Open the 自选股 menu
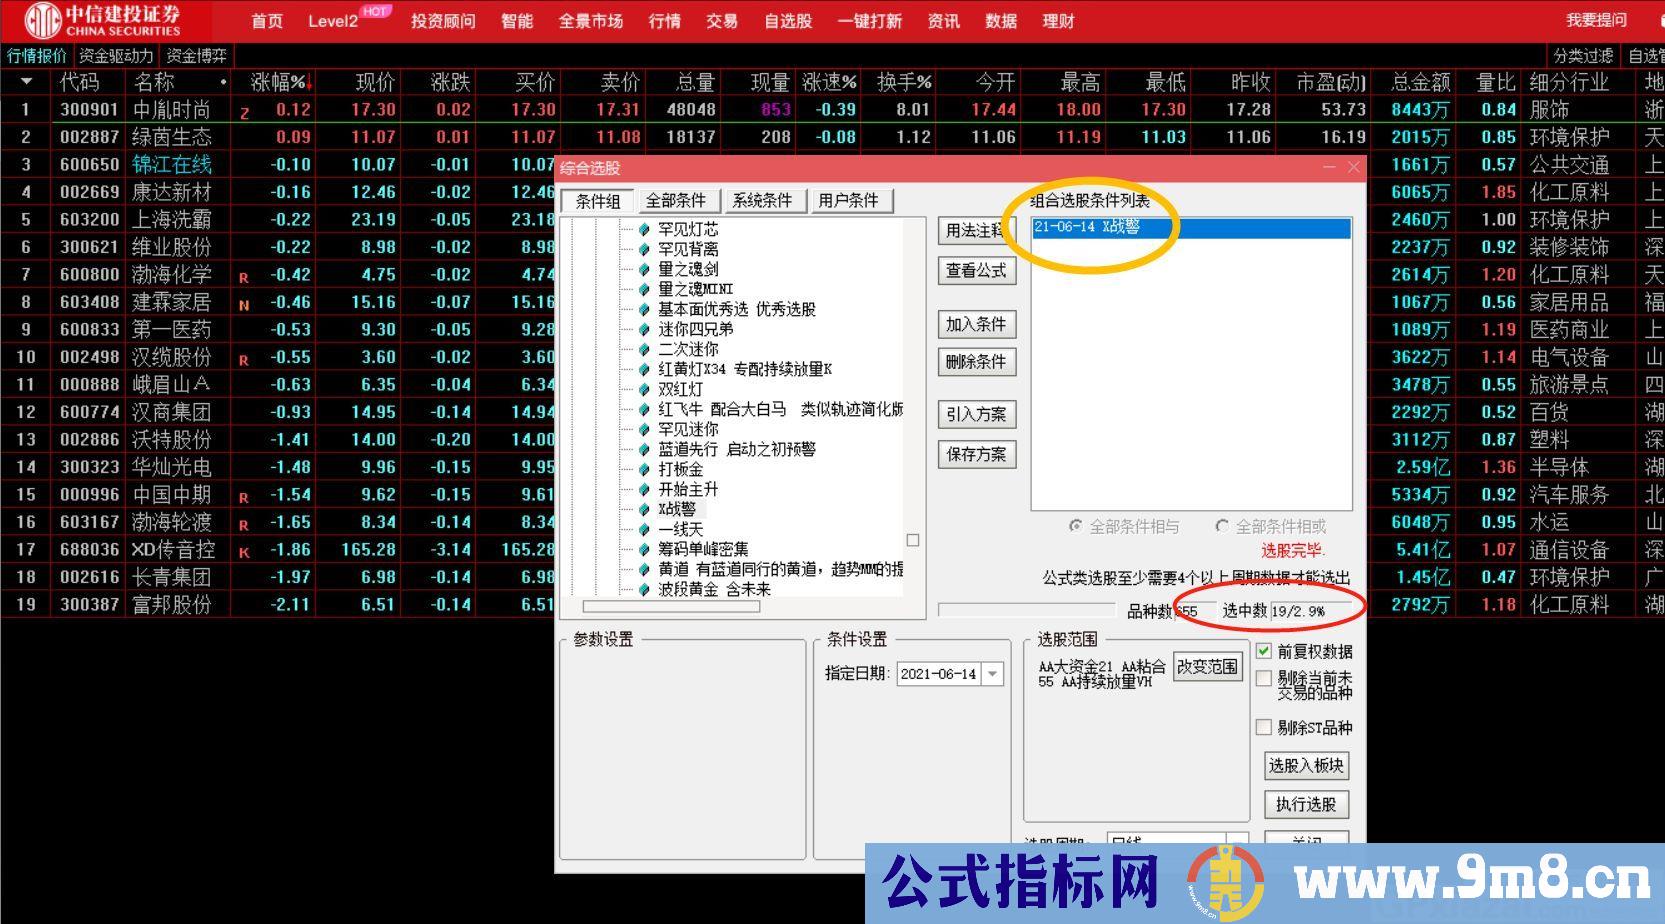This screenshot has height=924, width=1665. pos(788,21)
